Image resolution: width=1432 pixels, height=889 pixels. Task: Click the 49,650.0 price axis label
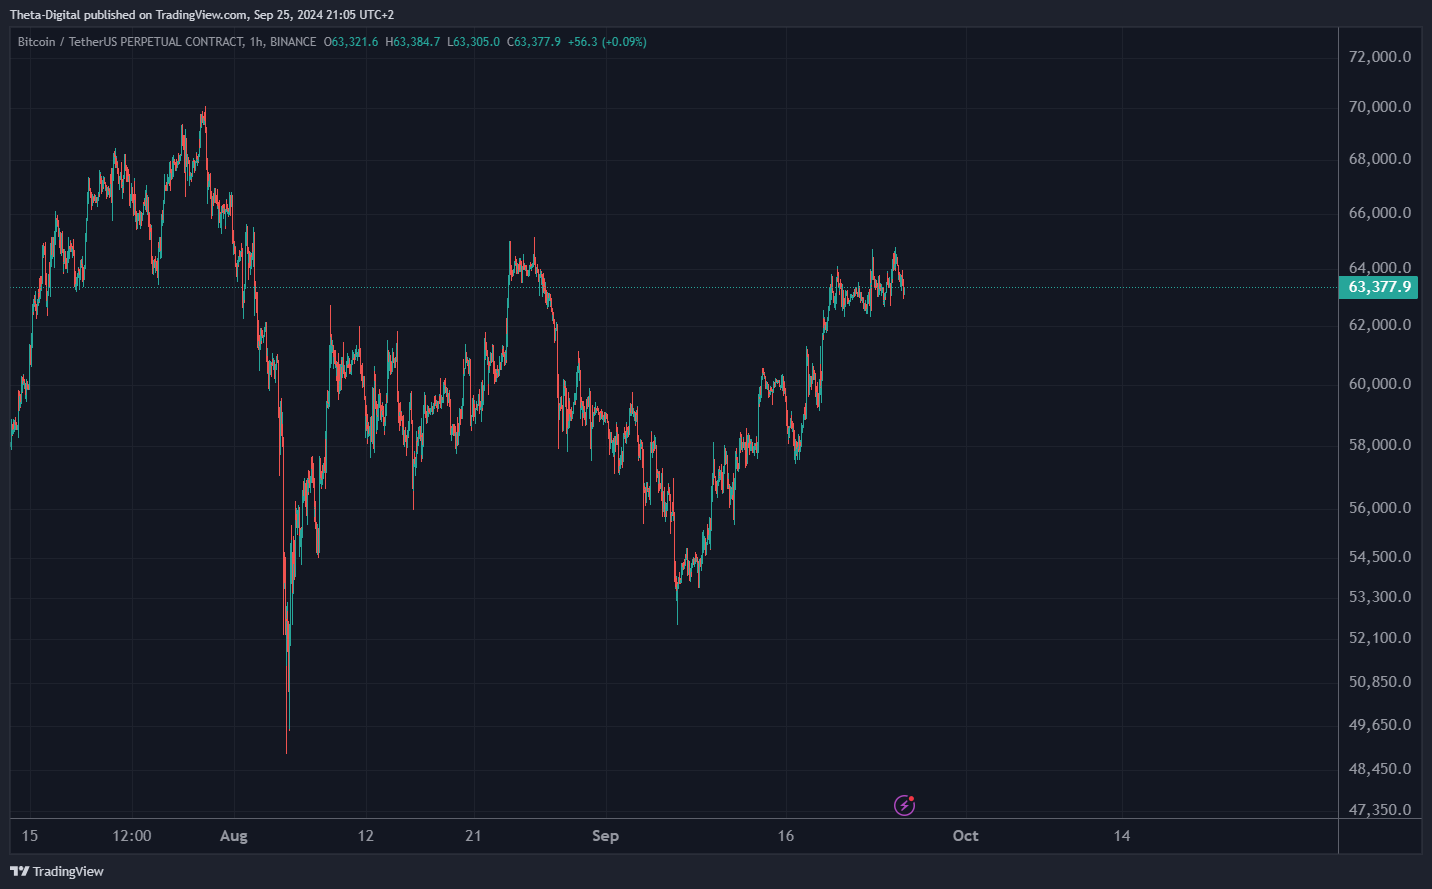[1380, 724]
